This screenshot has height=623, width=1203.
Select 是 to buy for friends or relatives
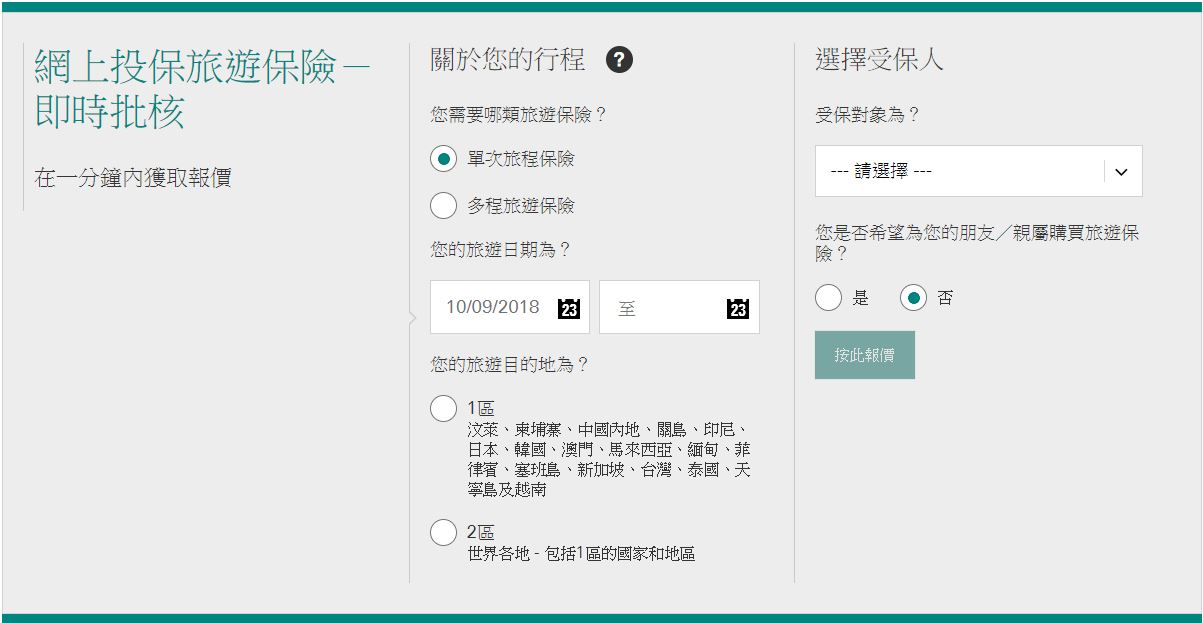pyautogui.click(x=828, y=298)
